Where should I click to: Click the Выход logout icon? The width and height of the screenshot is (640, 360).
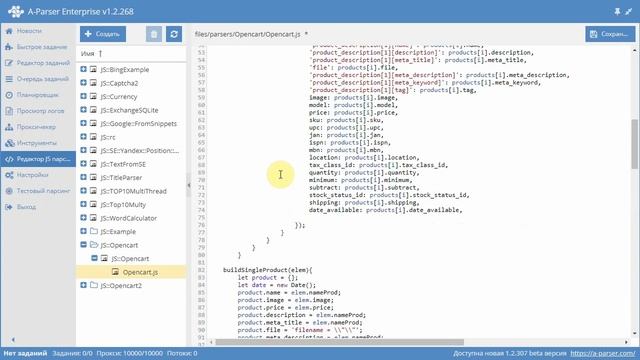pos(9,207)
